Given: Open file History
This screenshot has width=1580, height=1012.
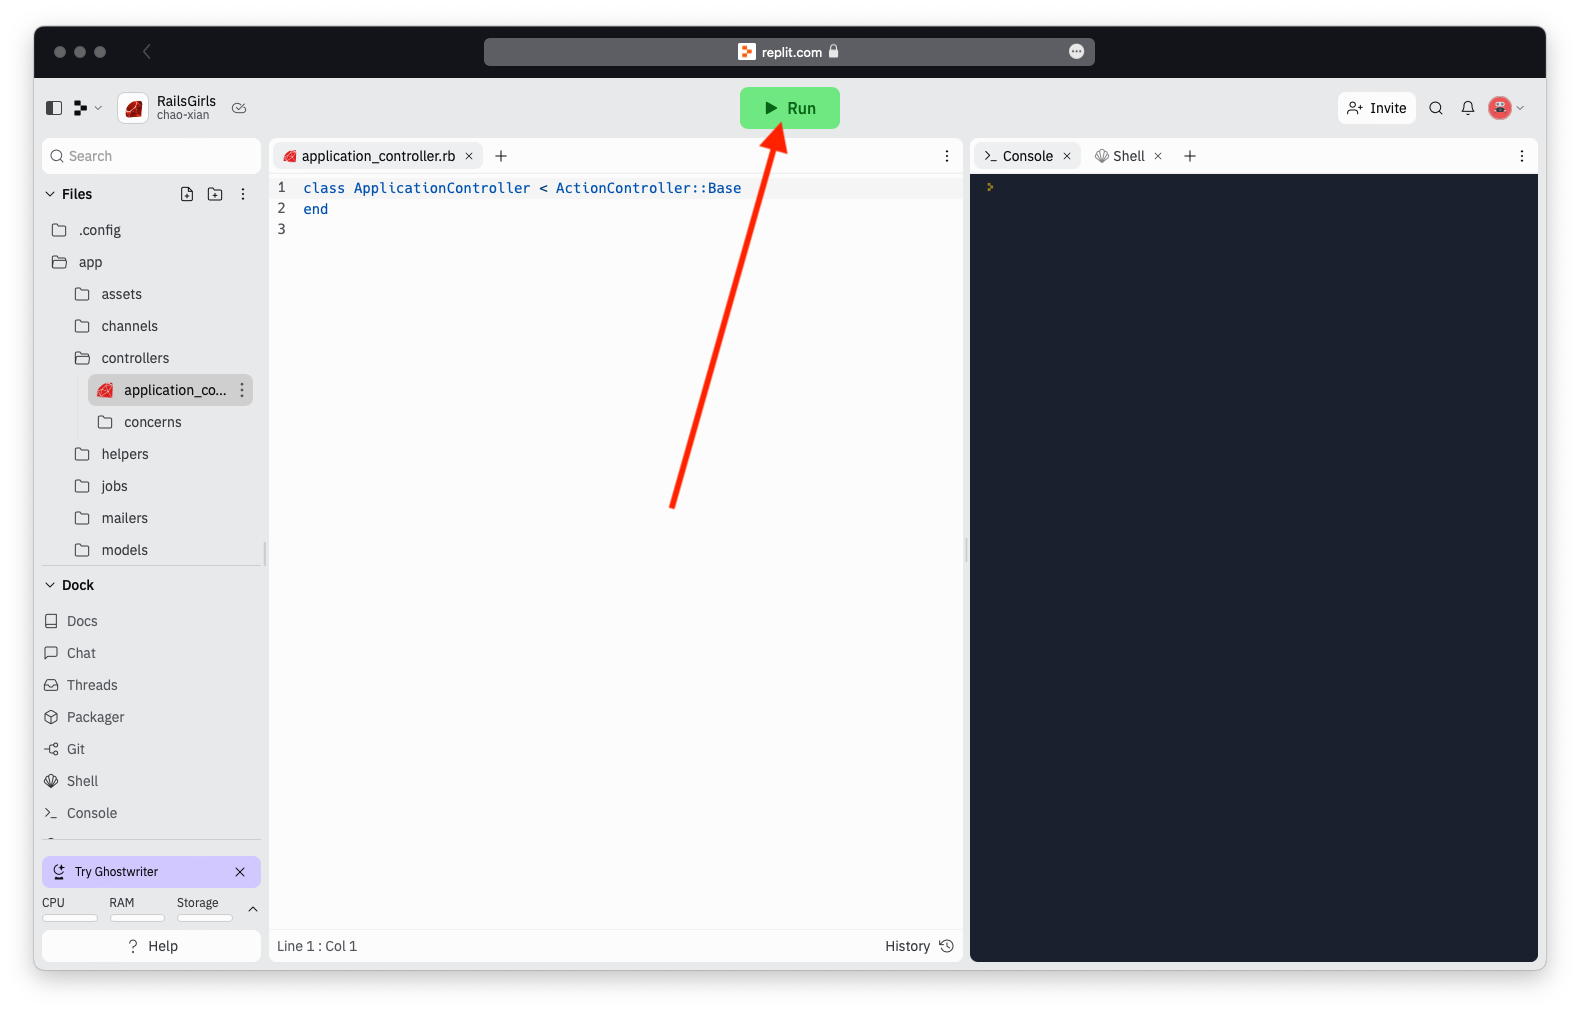Looking at the screenshot, I should (x=919, y=946).
